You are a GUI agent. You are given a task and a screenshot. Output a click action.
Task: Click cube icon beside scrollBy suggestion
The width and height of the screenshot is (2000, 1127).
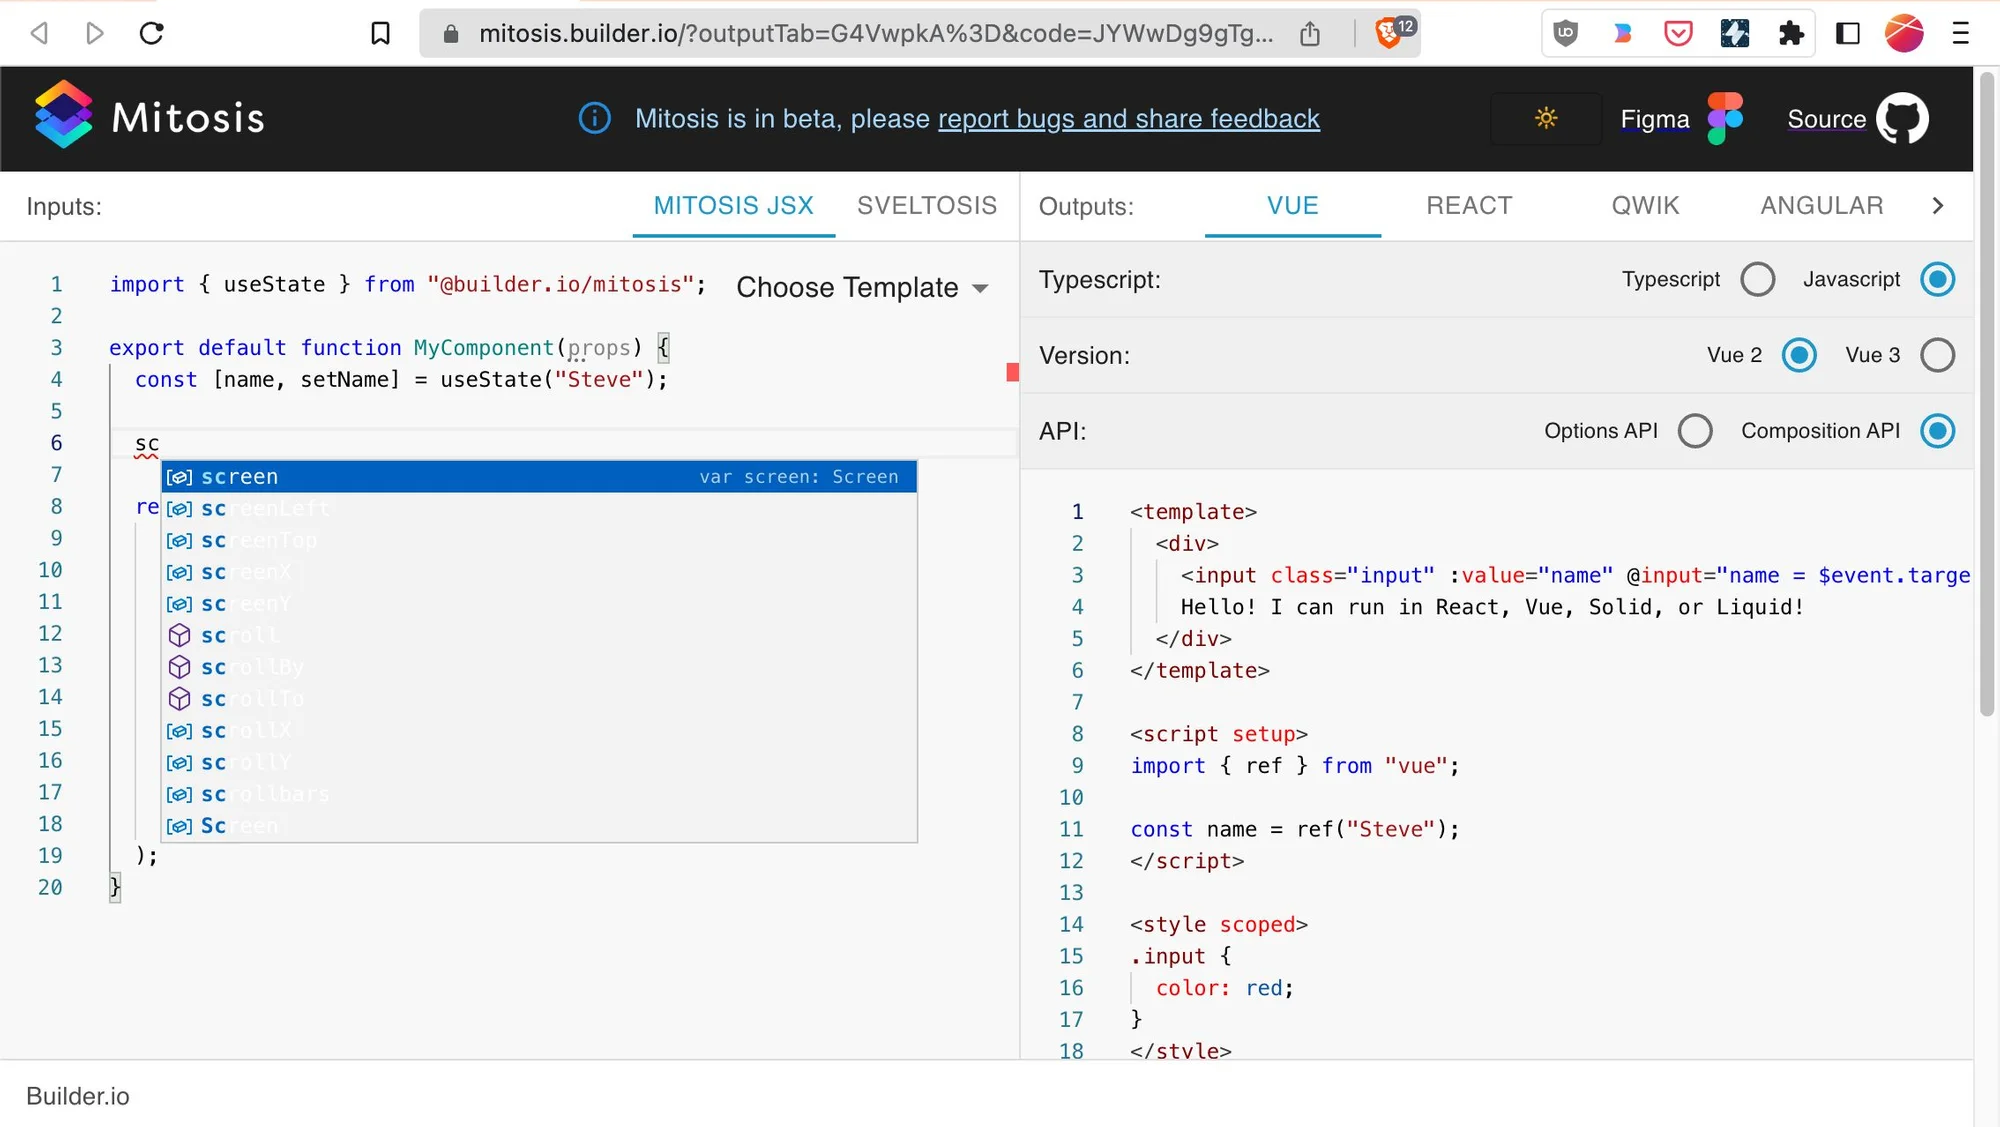click(179, 667)
